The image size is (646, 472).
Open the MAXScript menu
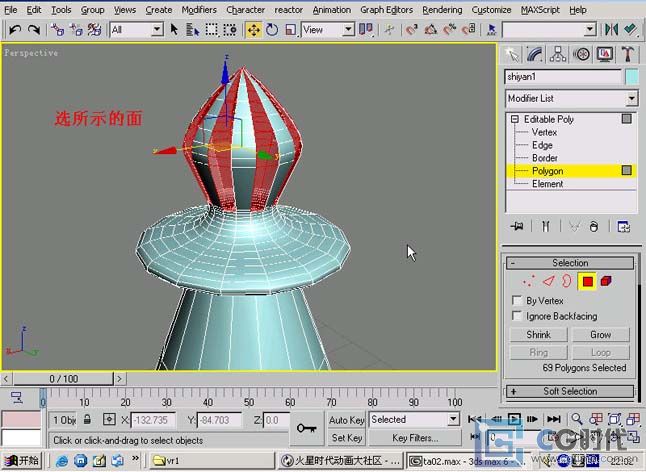[x=540, y=9]
